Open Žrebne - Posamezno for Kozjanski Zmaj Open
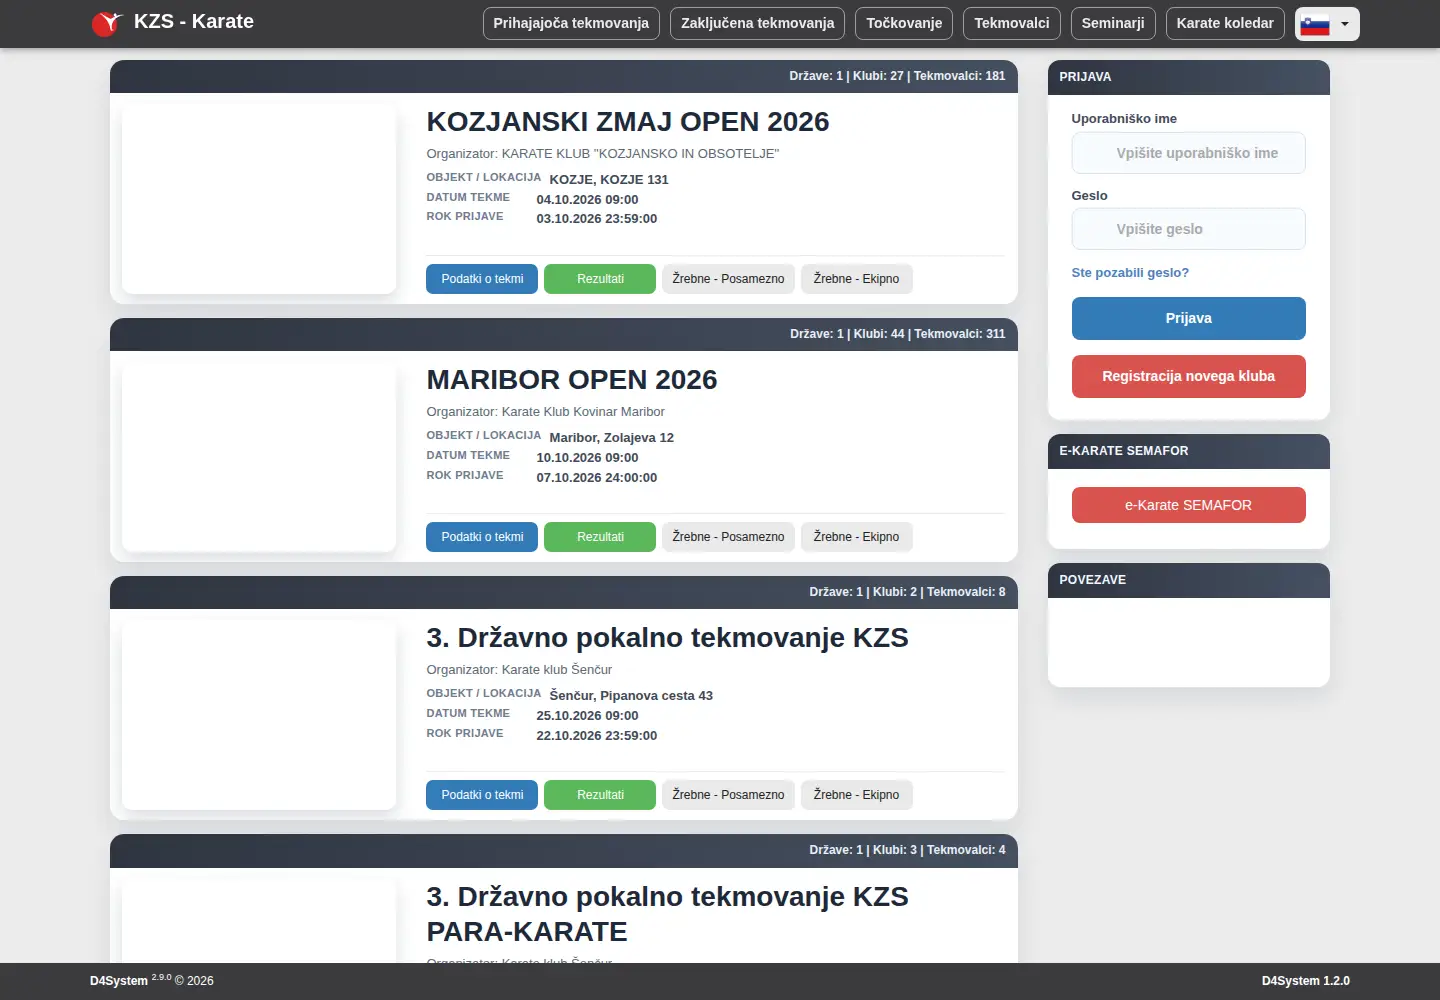The width and height of the screenshot is (1440, 1000). point(728,279)
